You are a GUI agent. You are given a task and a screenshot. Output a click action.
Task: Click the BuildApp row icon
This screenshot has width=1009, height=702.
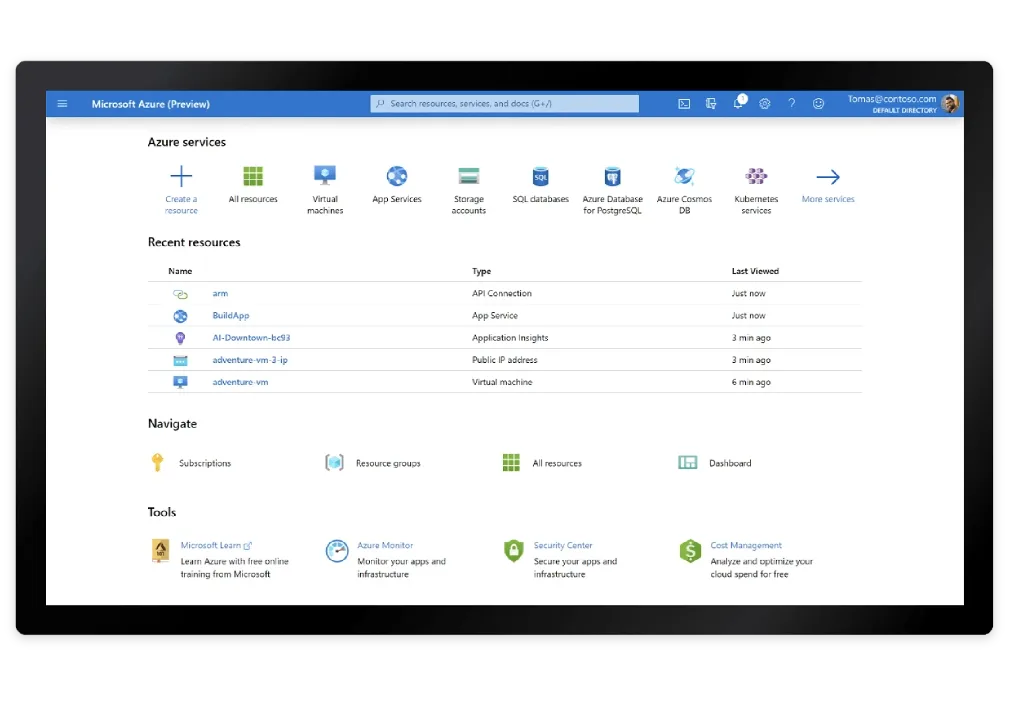click(180, 316)
